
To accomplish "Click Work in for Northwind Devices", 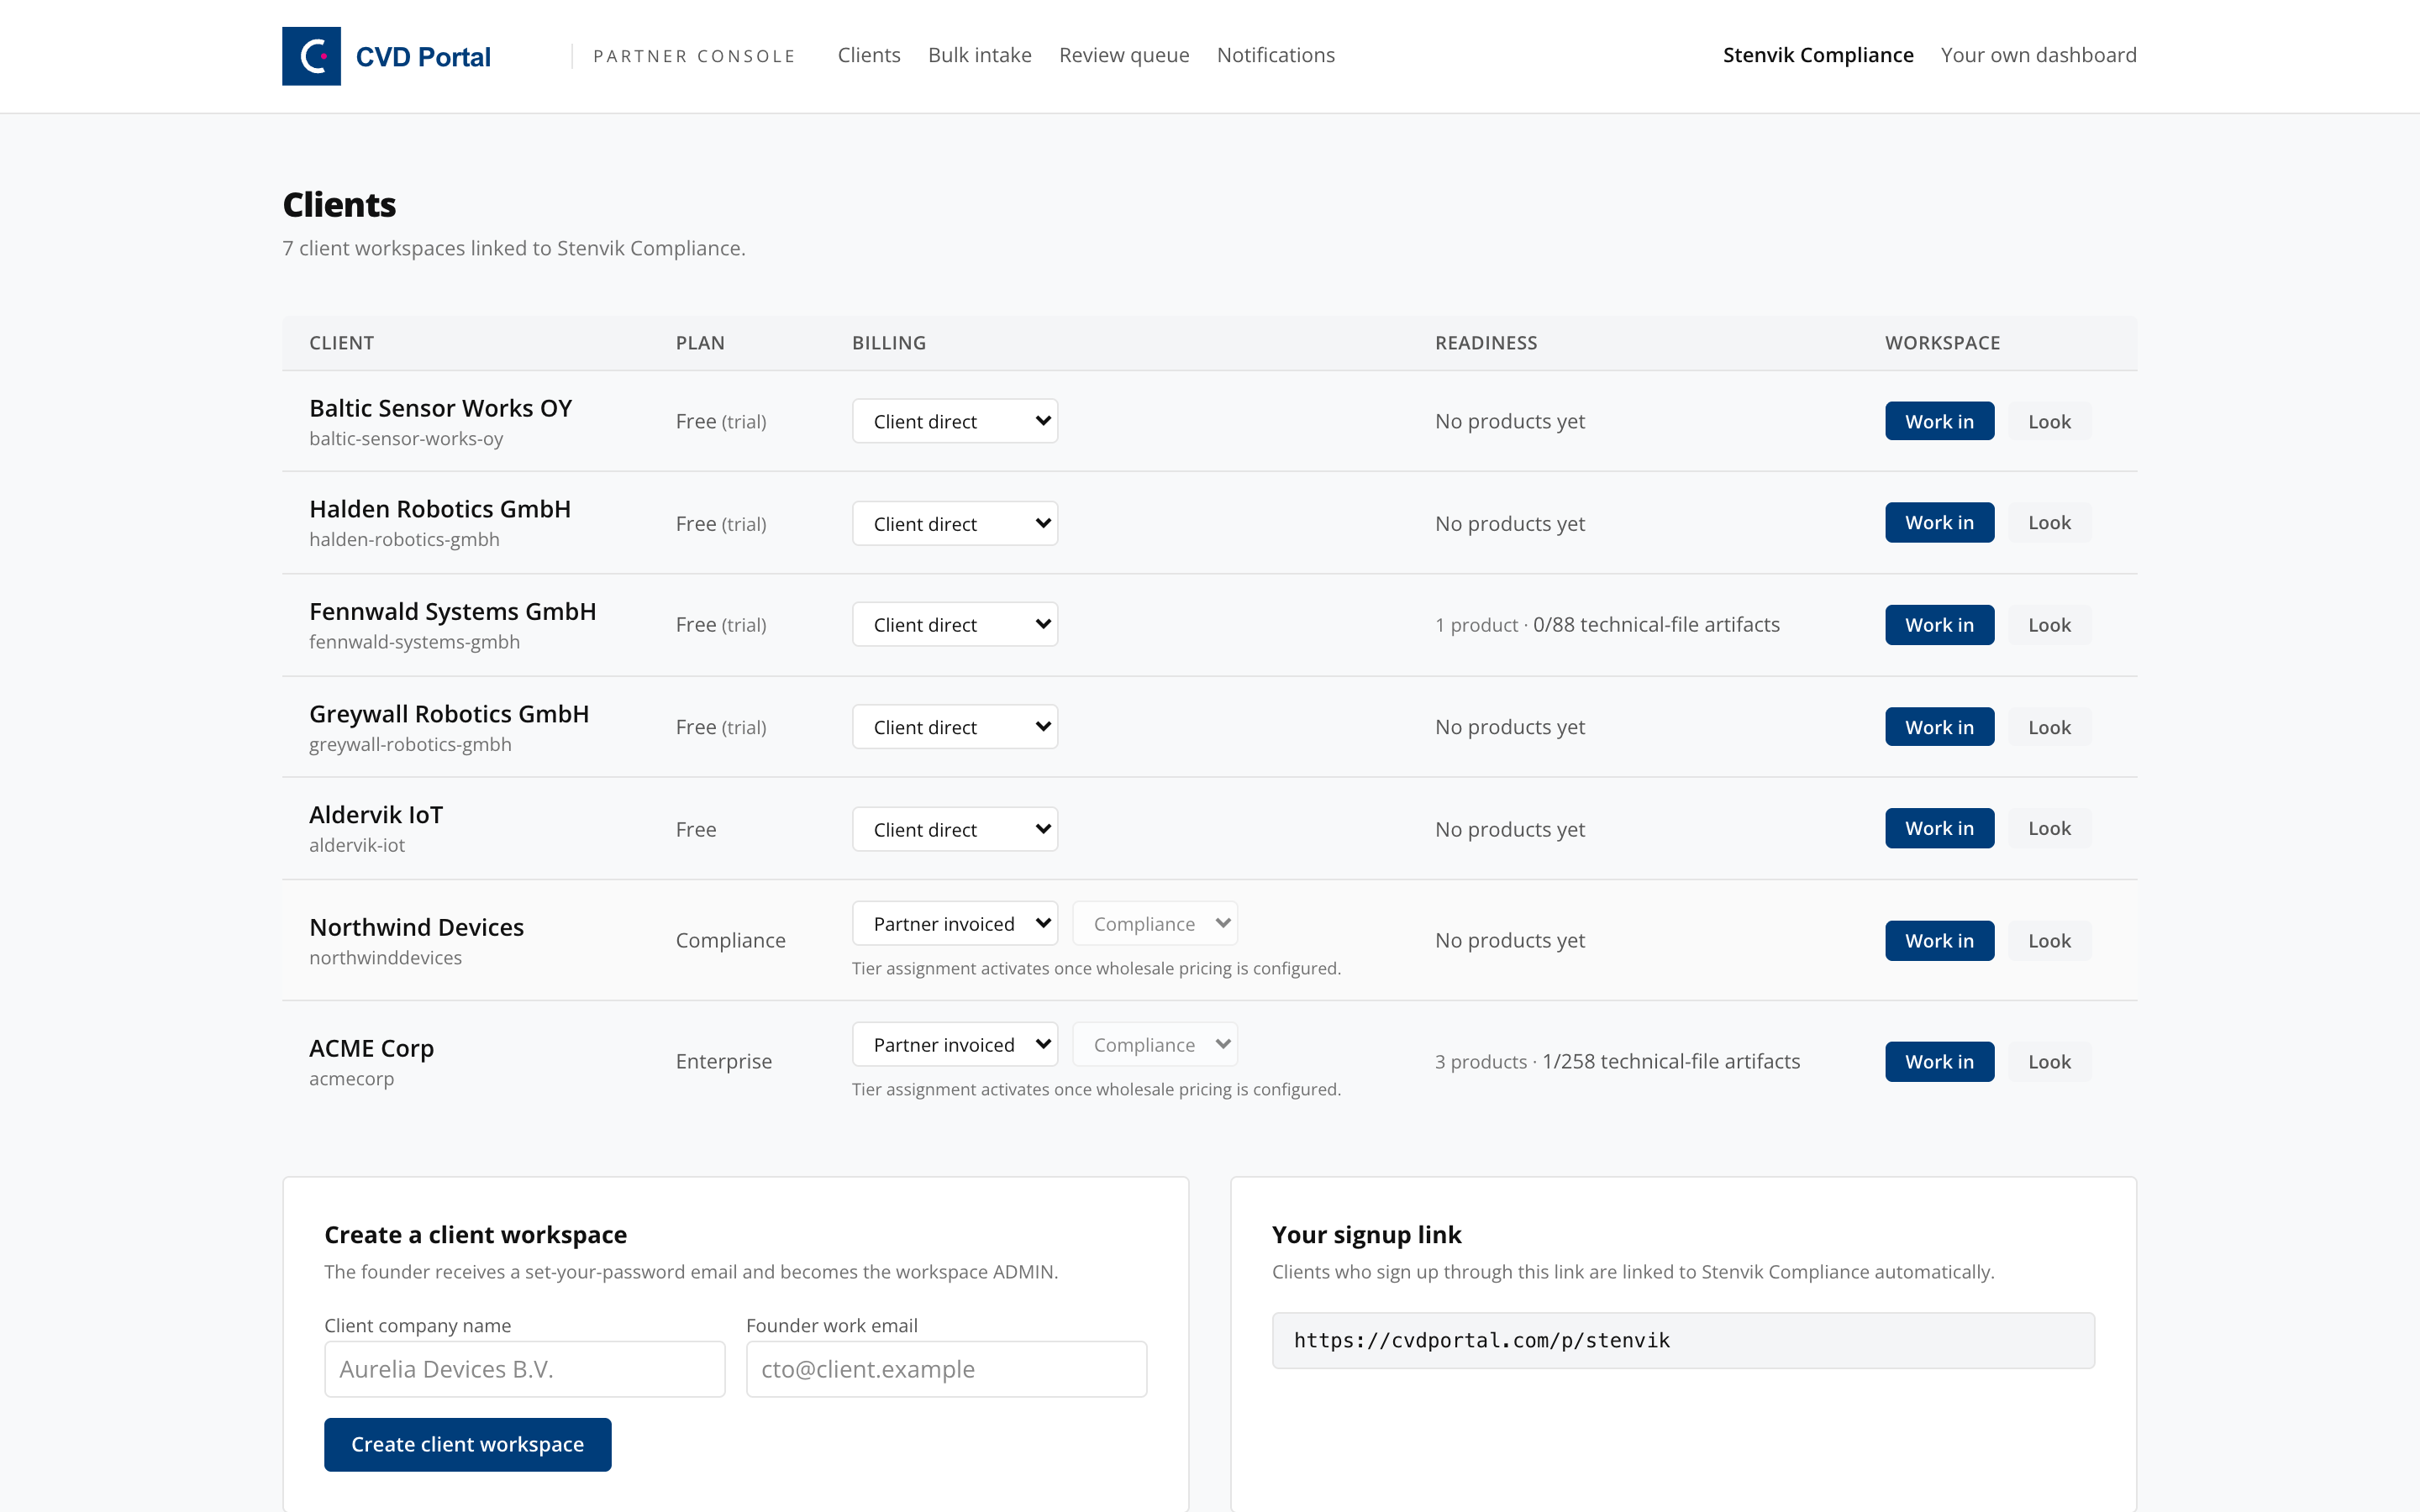I will tap(1939, 940).
